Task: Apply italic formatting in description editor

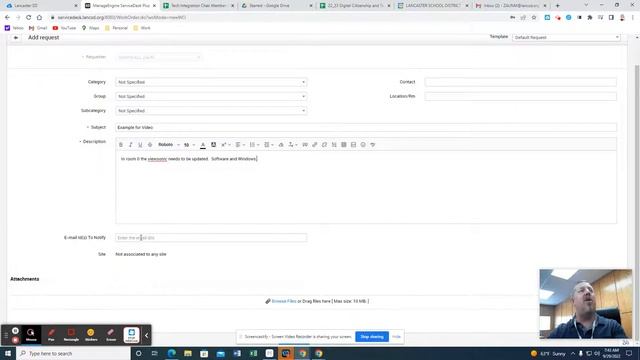Action: [x=131, y=145]
